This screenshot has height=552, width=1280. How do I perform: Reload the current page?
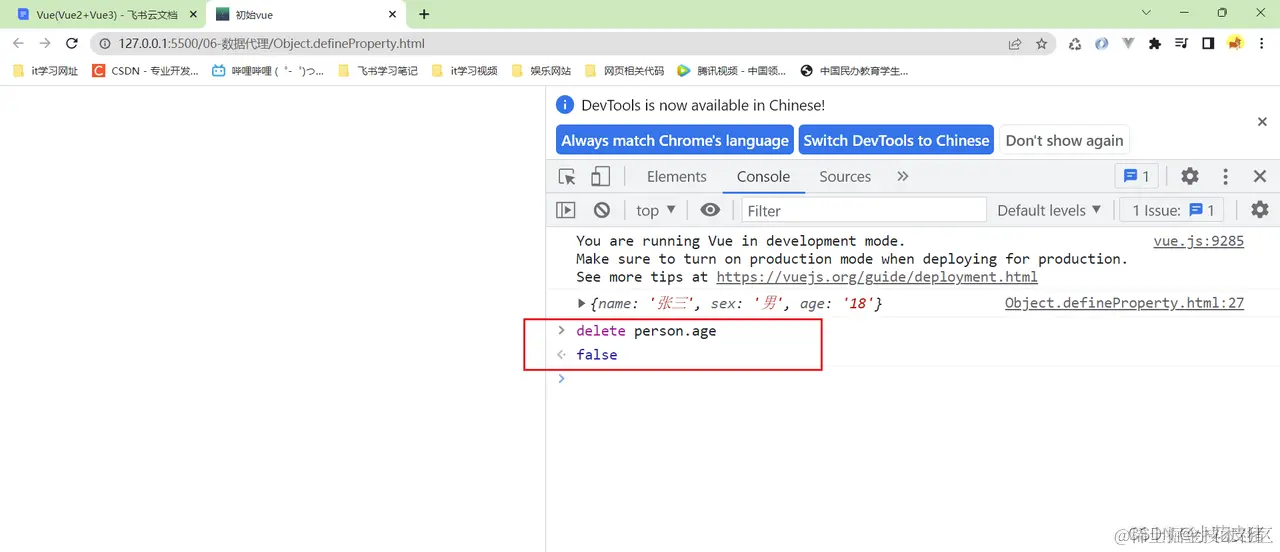(x=72, y=44)
